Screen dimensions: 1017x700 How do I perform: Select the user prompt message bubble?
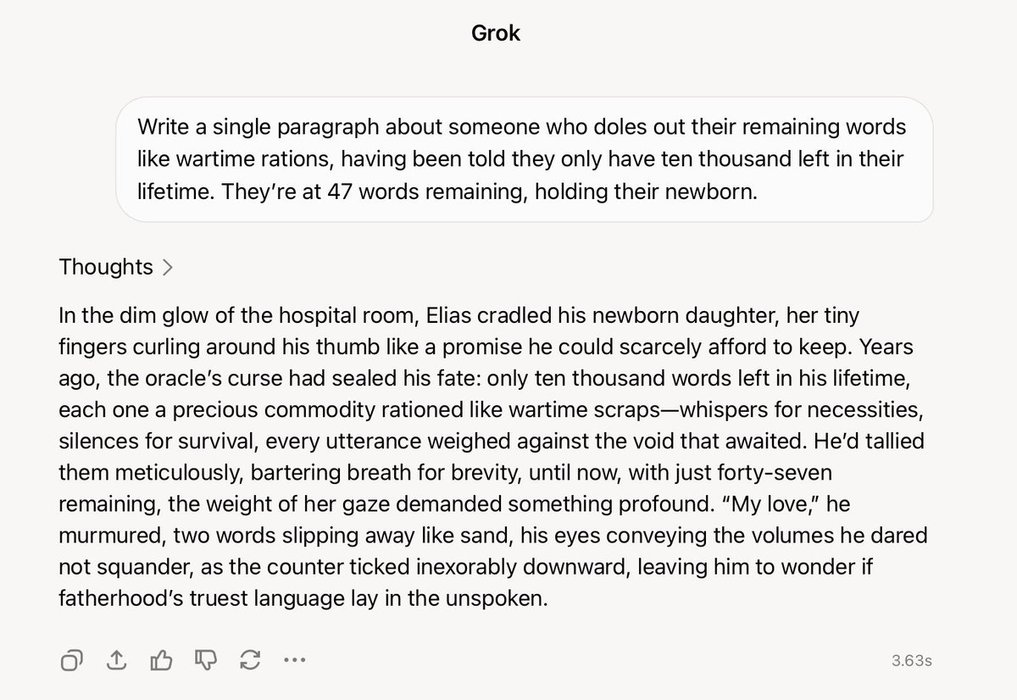[524, 160]
